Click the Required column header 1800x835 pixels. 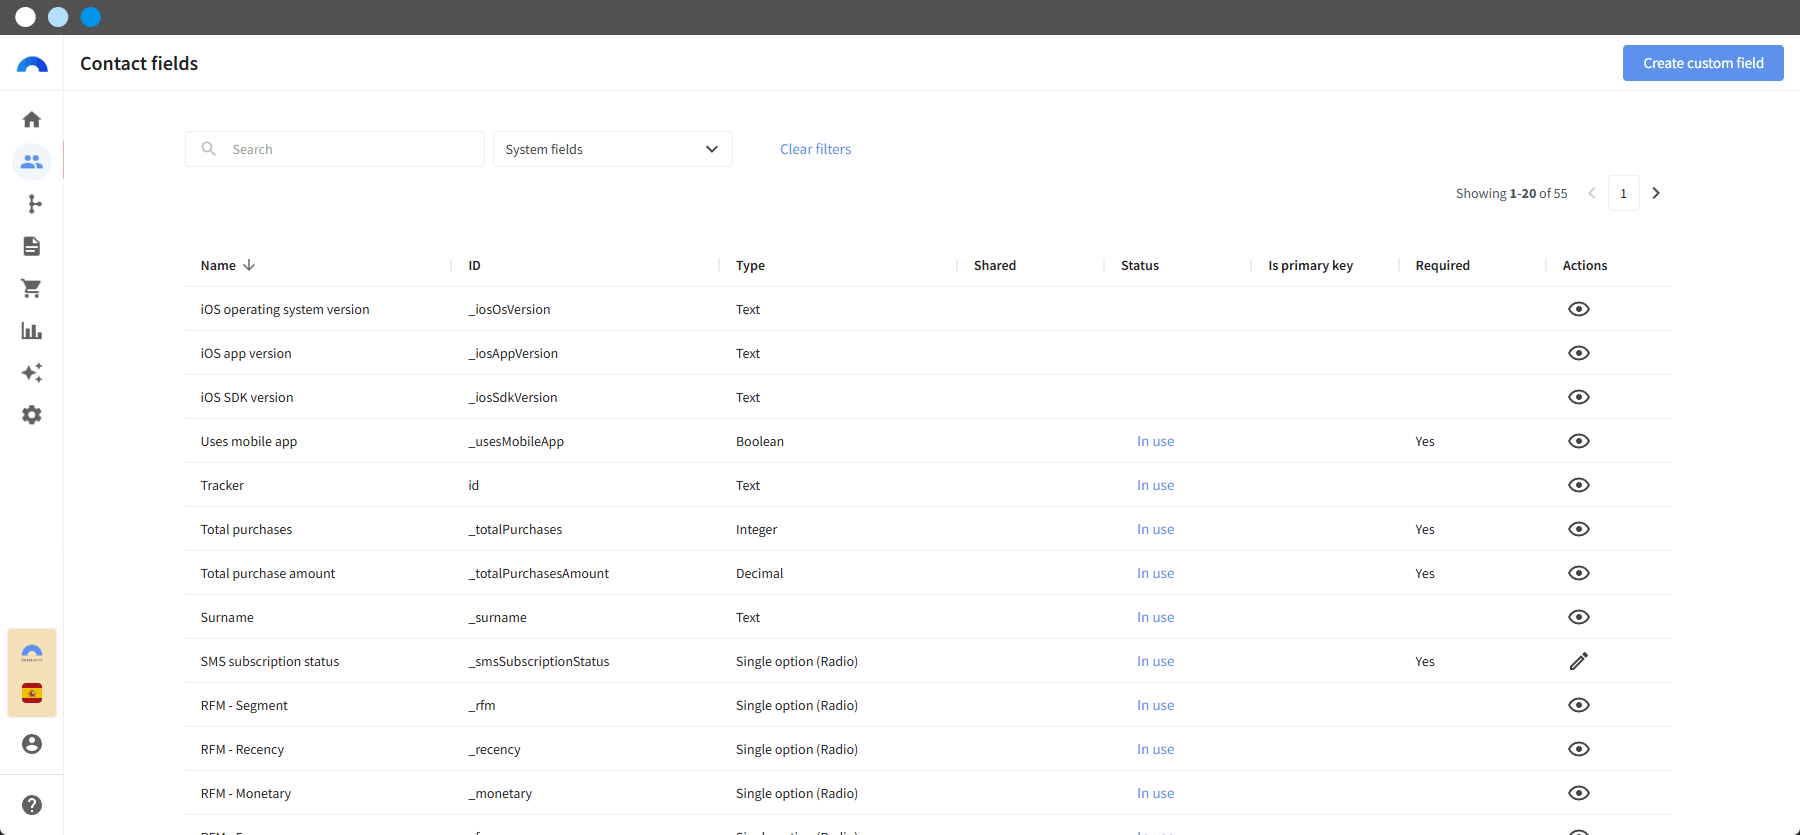tap(1442, 265)
